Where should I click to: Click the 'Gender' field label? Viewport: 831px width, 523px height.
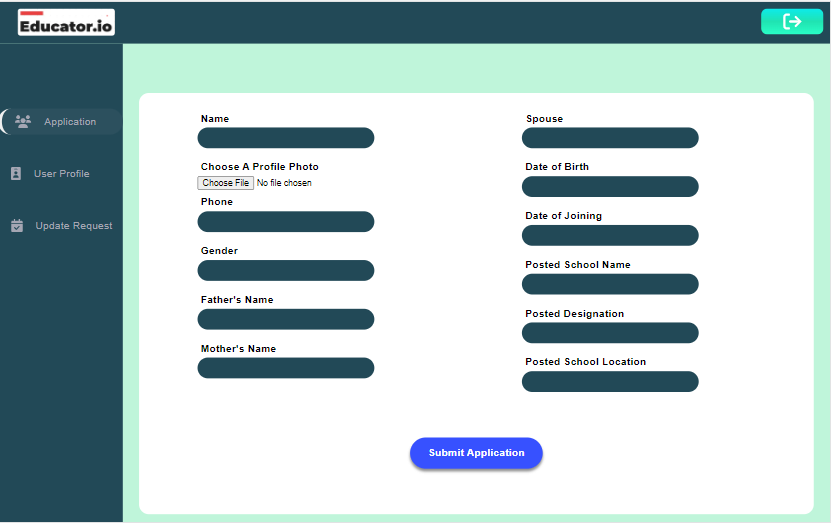219,251
